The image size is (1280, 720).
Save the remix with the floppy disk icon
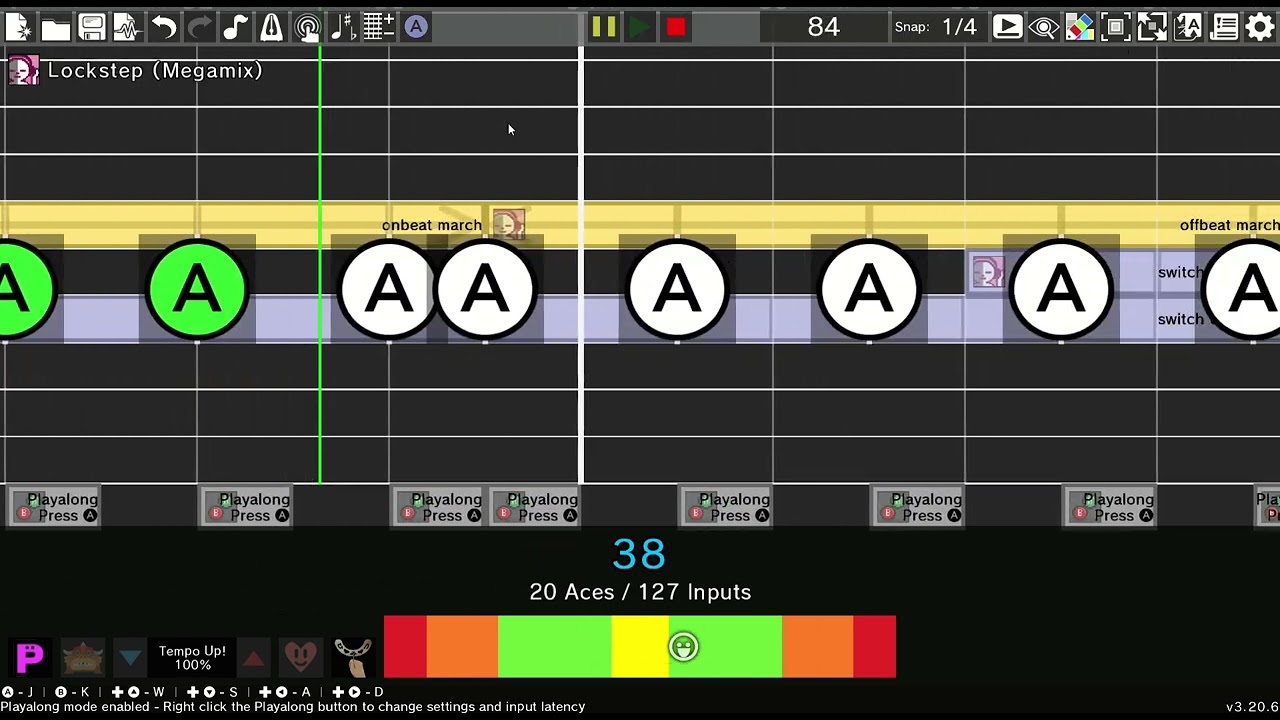(x=91, y=27)
